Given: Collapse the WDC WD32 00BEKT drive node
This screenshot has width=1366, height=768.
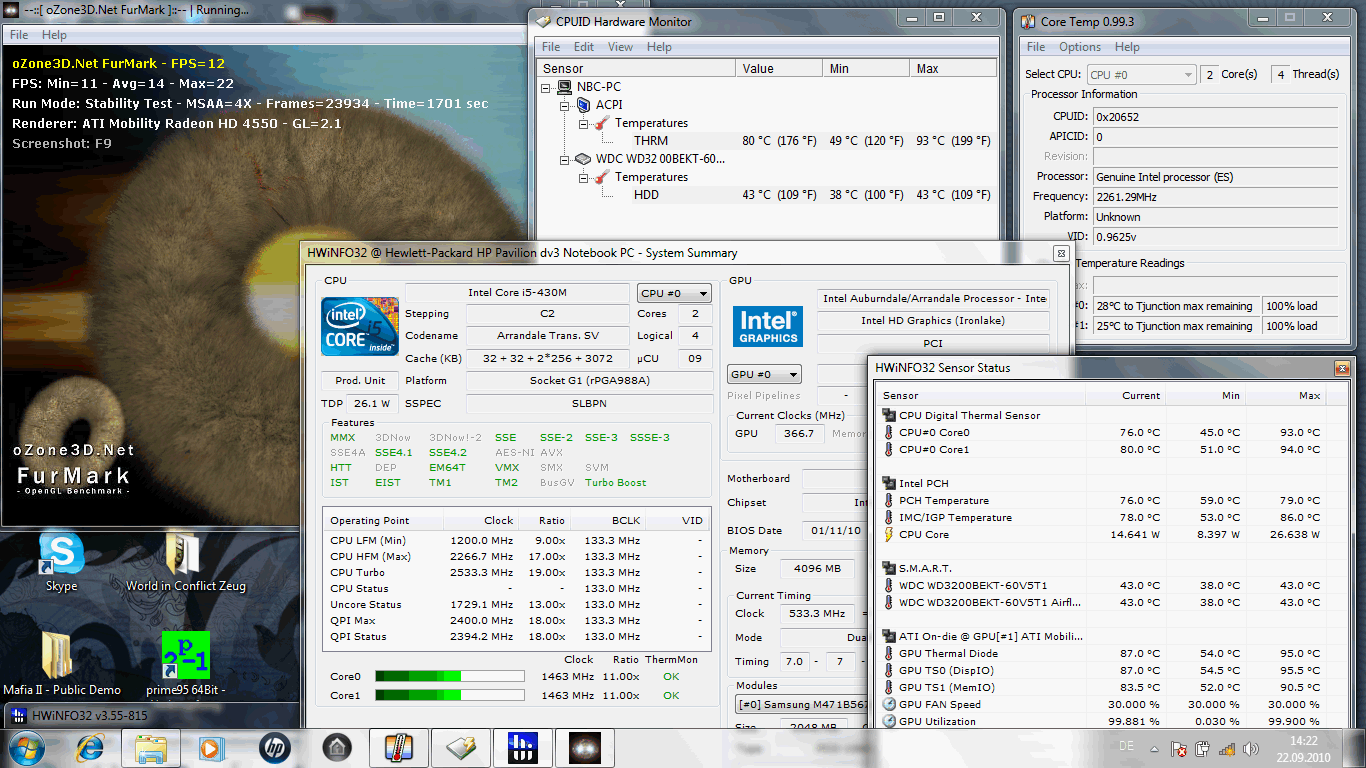Looking at the screenshot, I should (565, 159).
